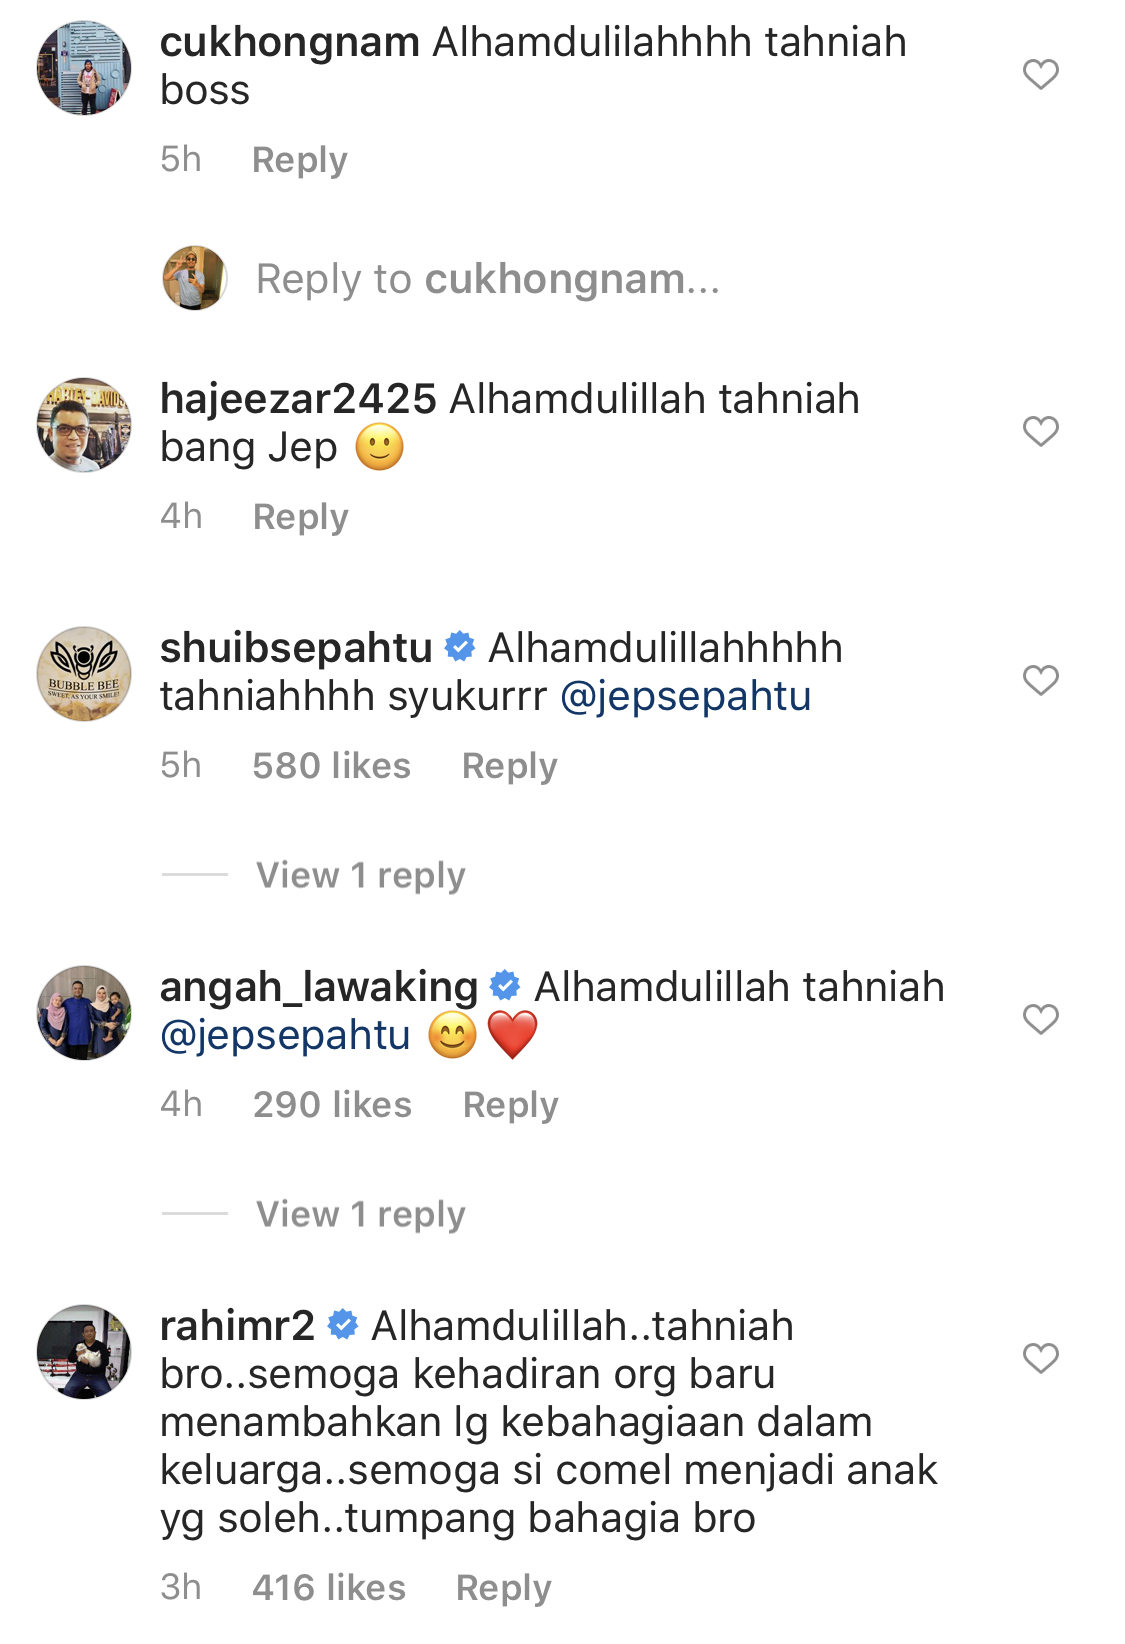View the 290 likes on angah_lawaking's comment

(x=333, y=1105)
